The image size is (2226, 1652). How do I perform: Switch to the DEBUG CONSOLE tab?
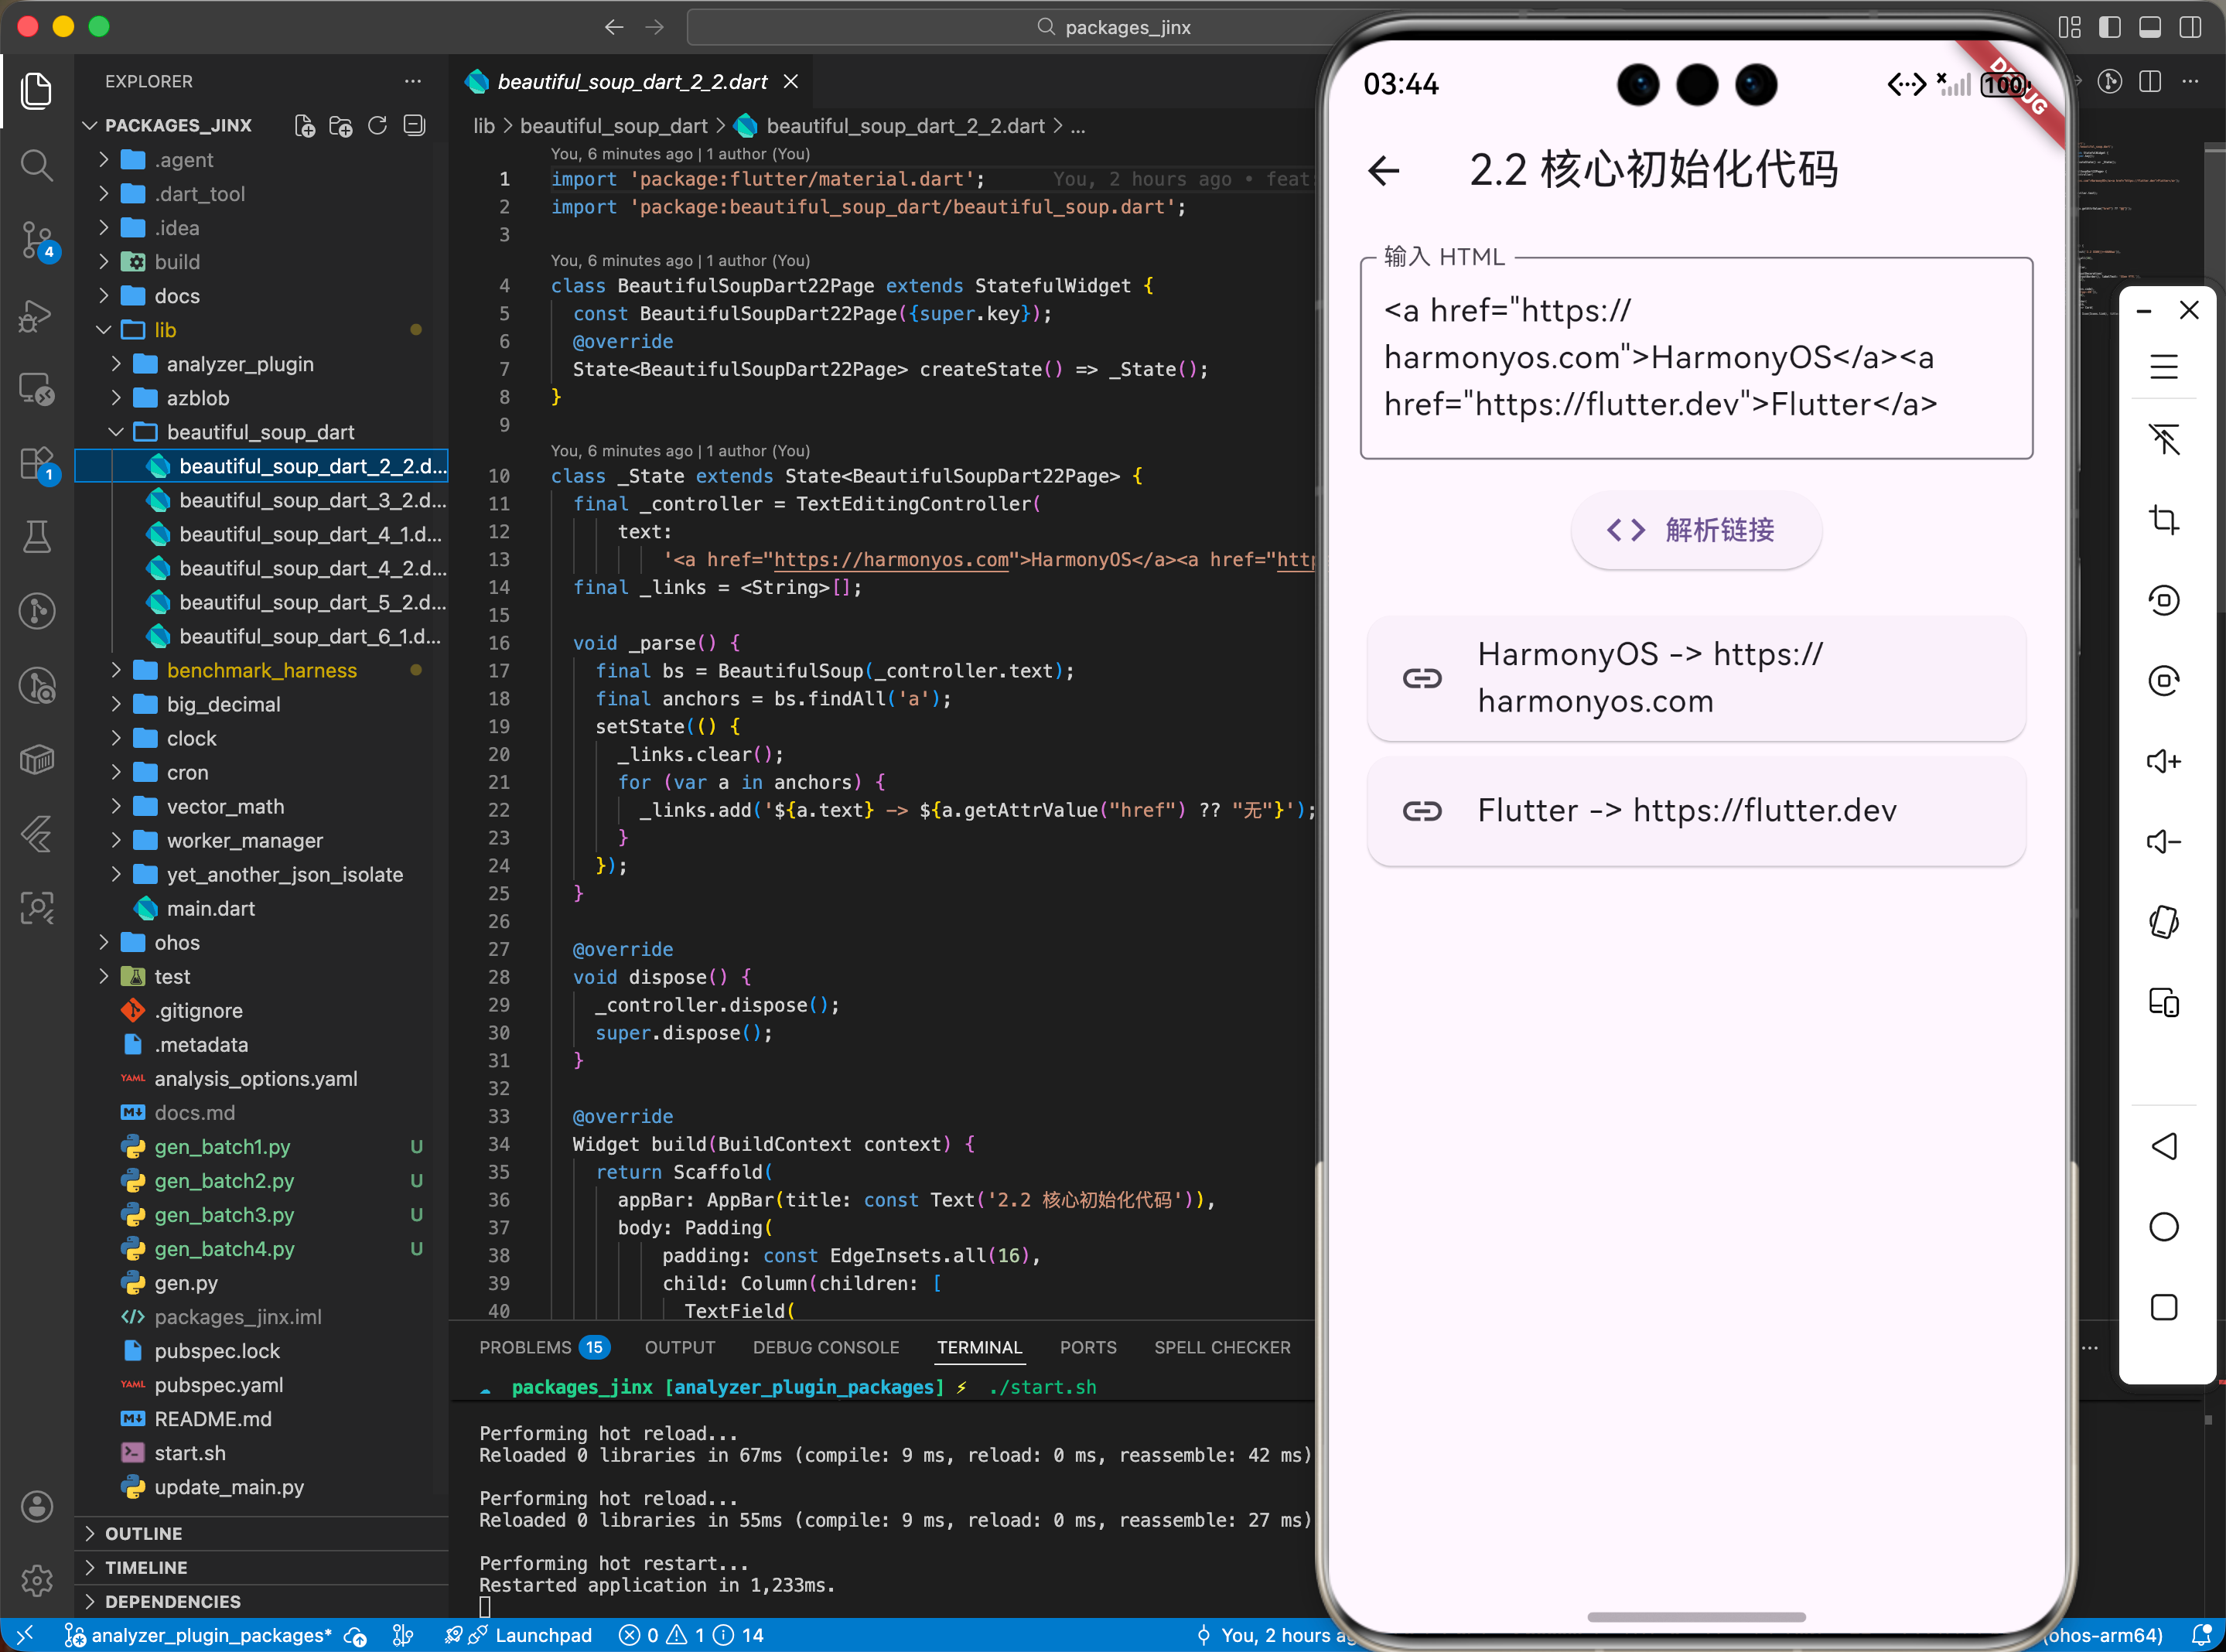coord(825,1347)
